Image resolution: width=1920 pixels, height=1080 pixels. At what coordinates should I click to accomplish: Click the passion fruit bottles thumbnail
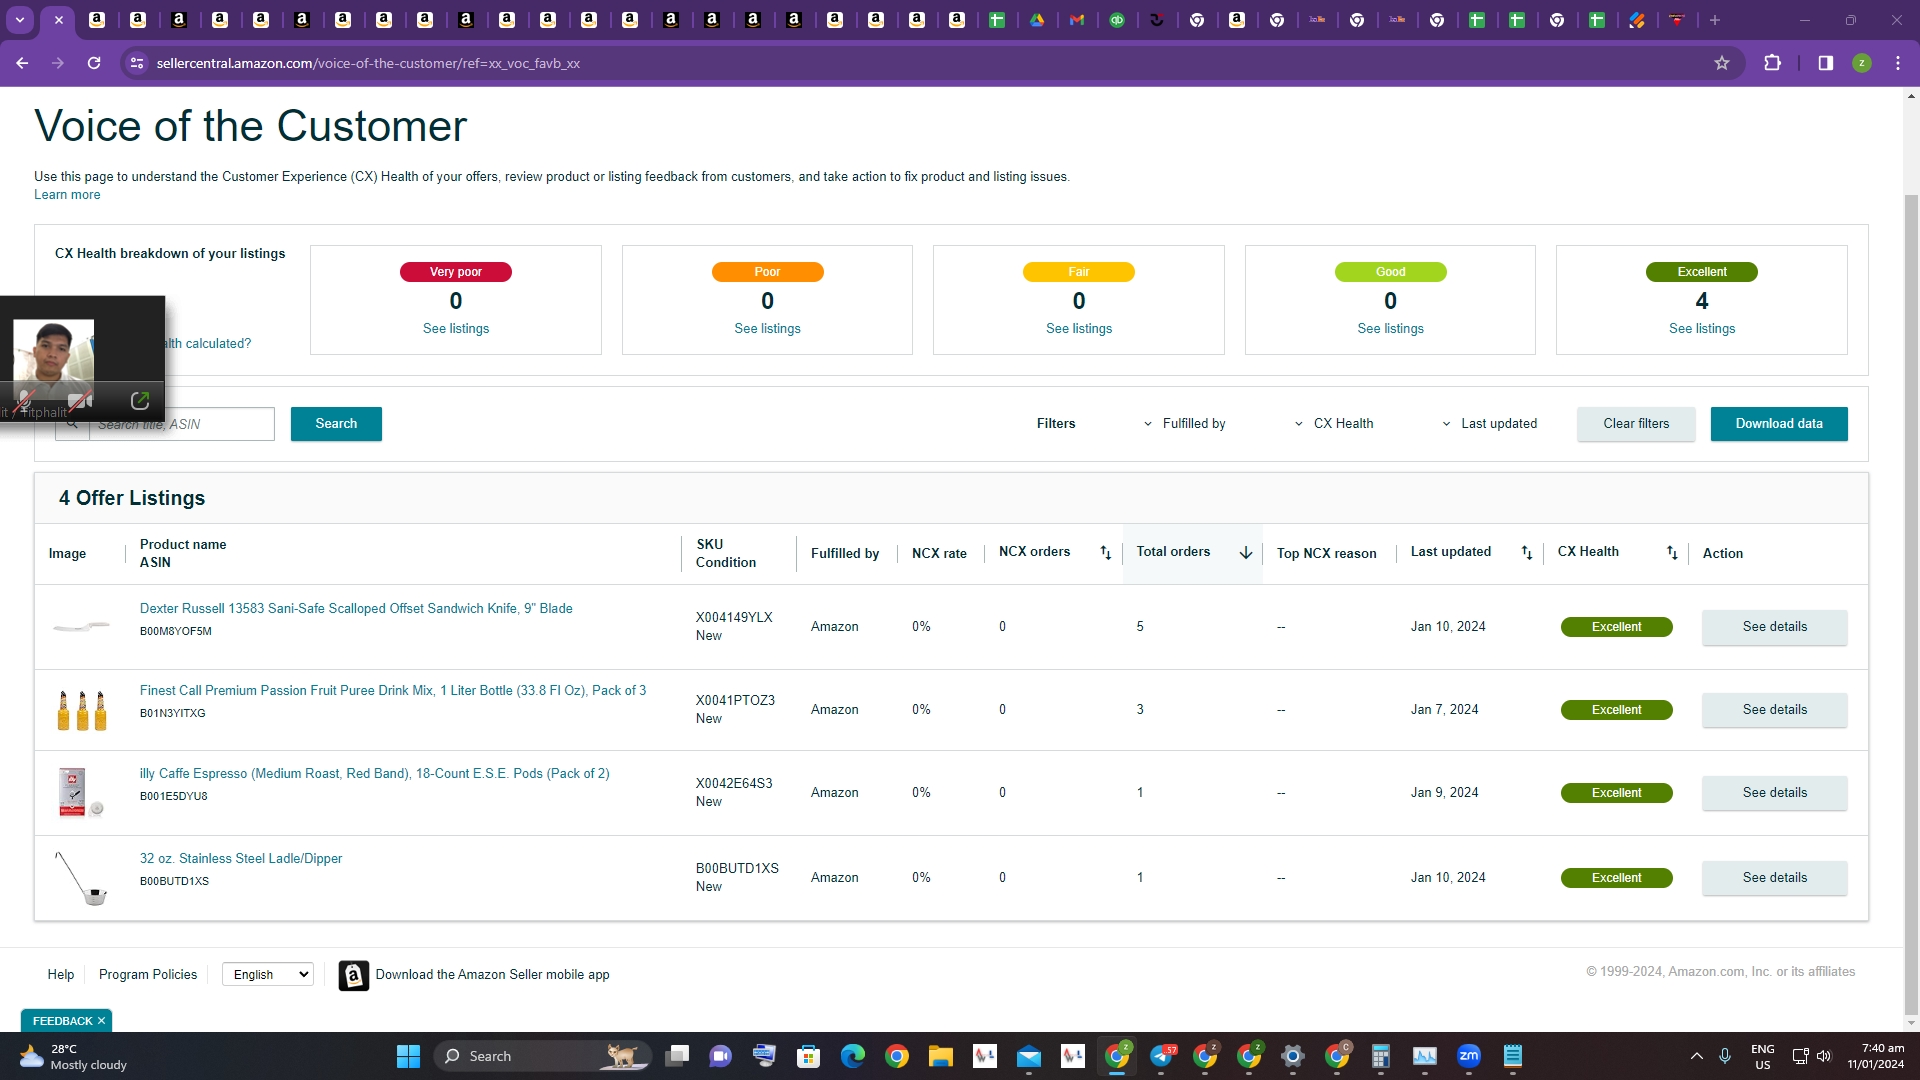(x=82, y=710)
